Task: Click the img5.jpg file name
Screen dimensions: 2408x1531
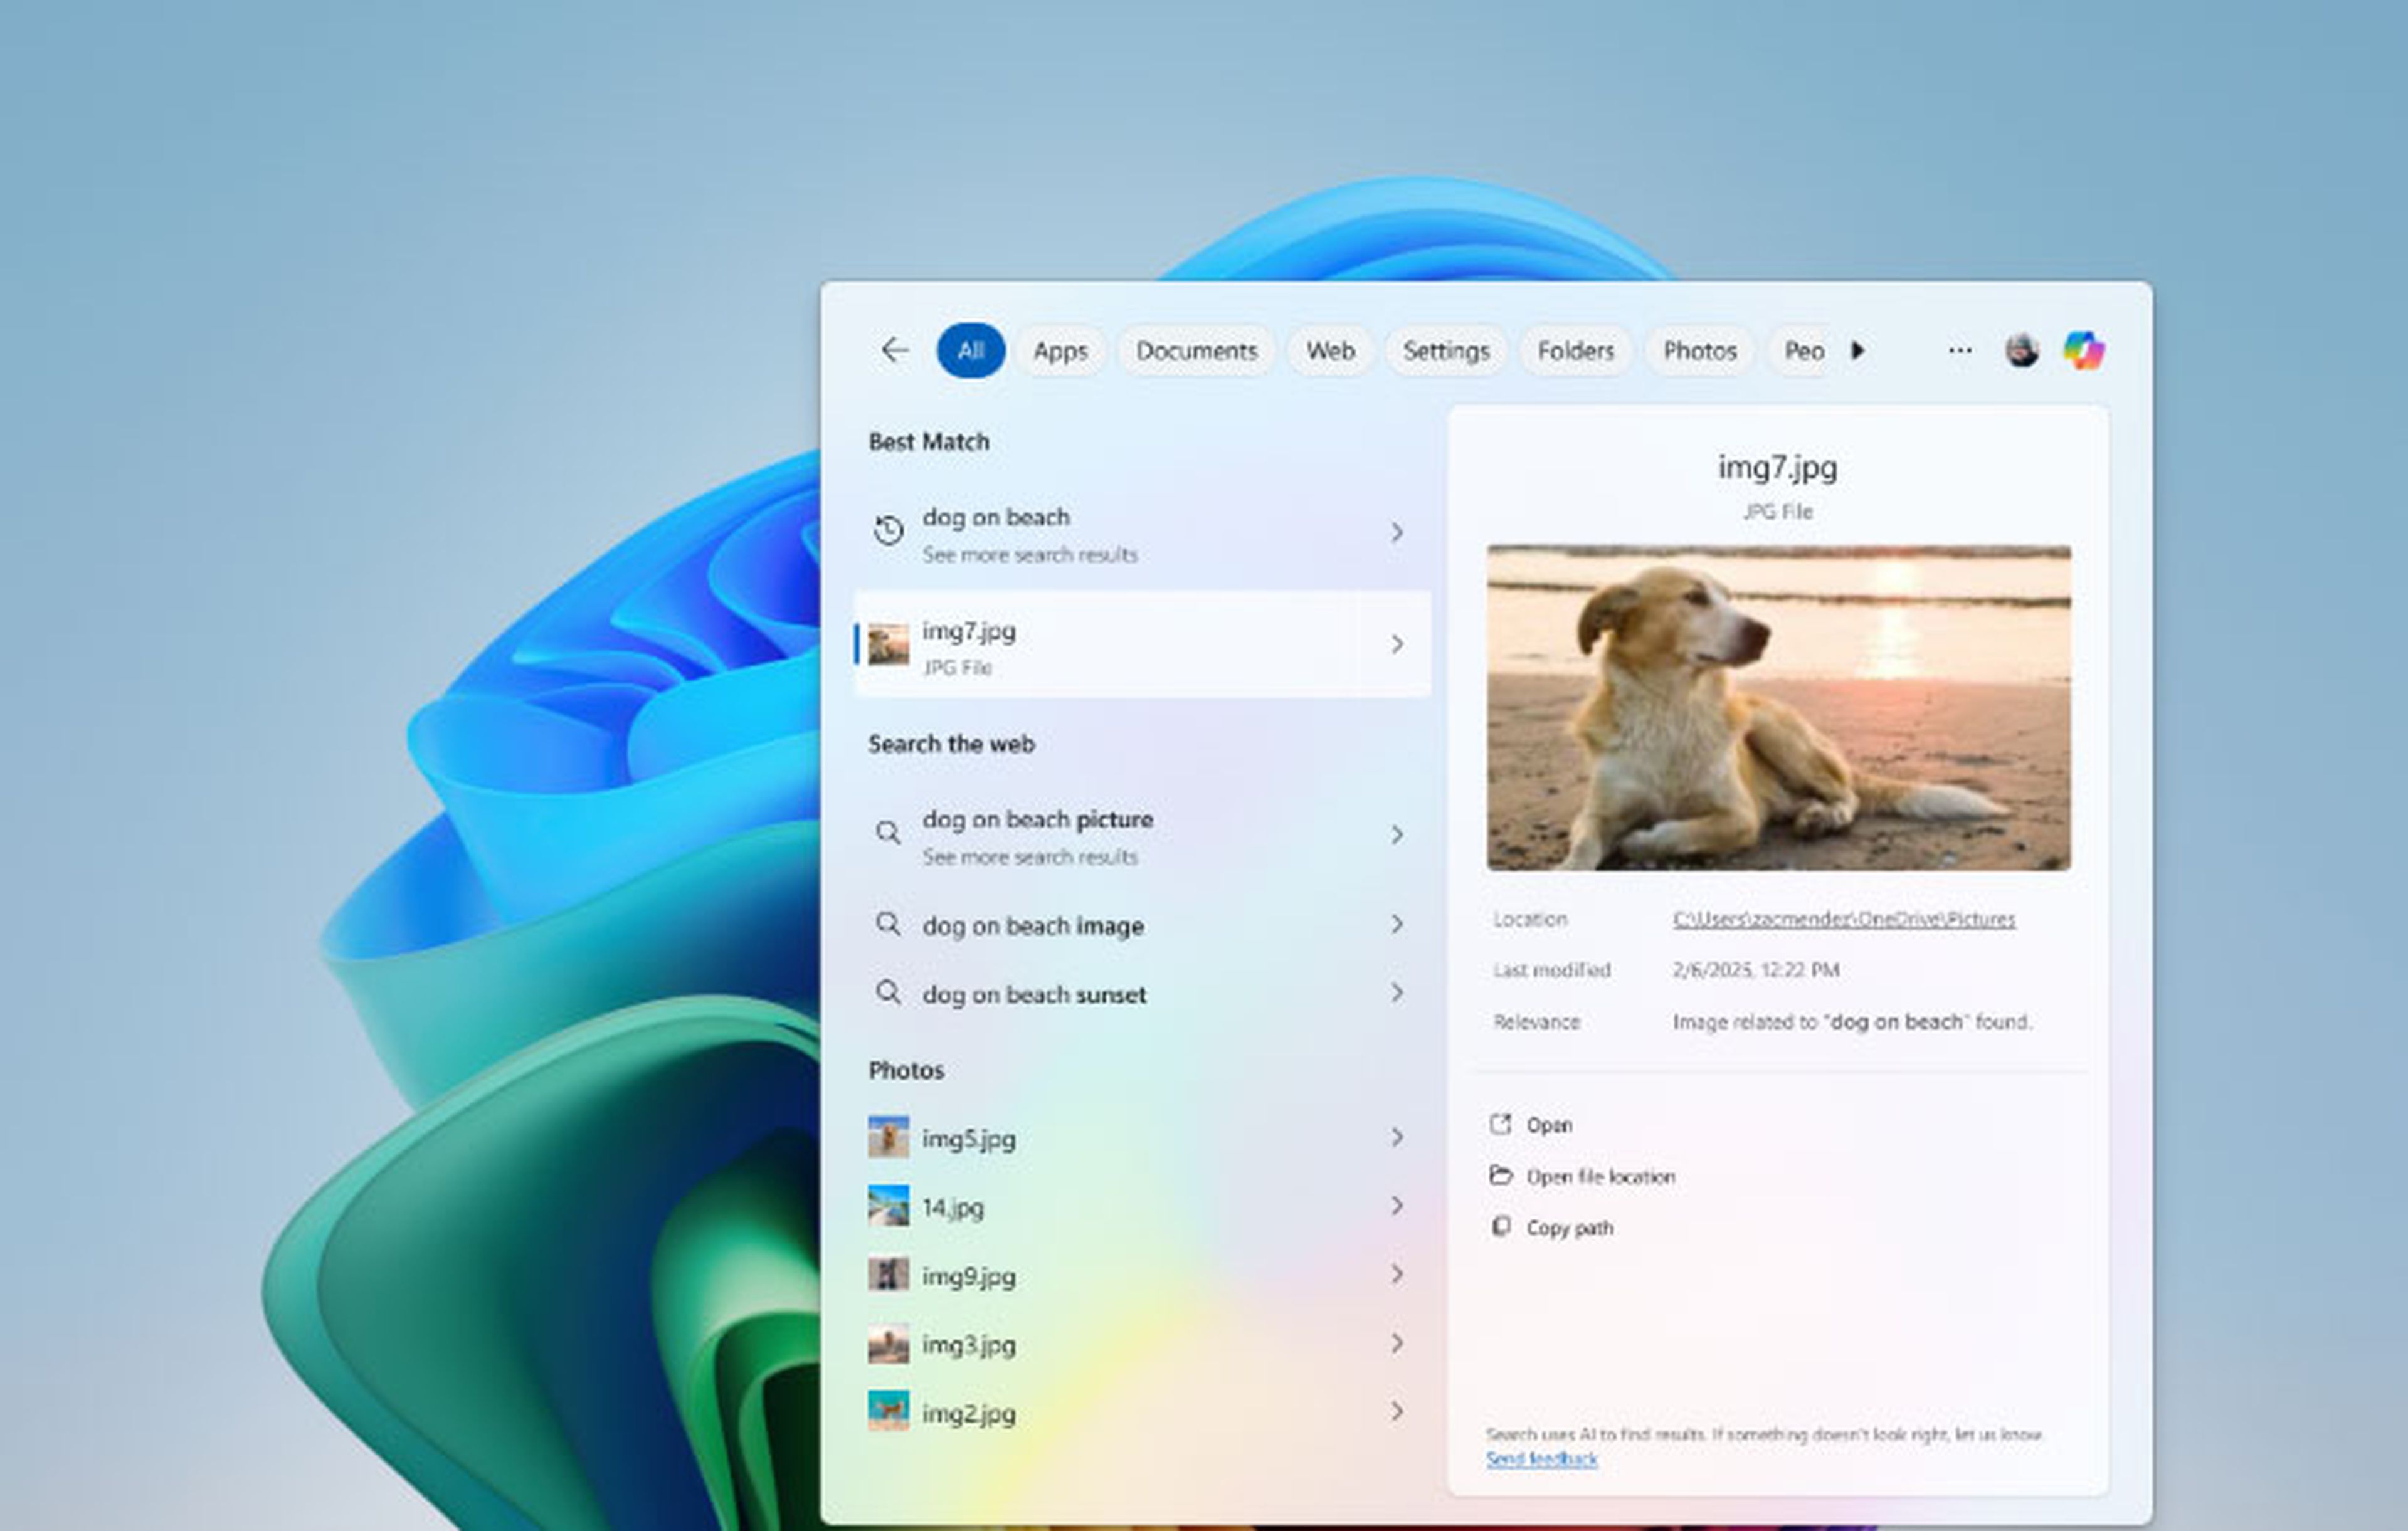Action: (968, 1139)
